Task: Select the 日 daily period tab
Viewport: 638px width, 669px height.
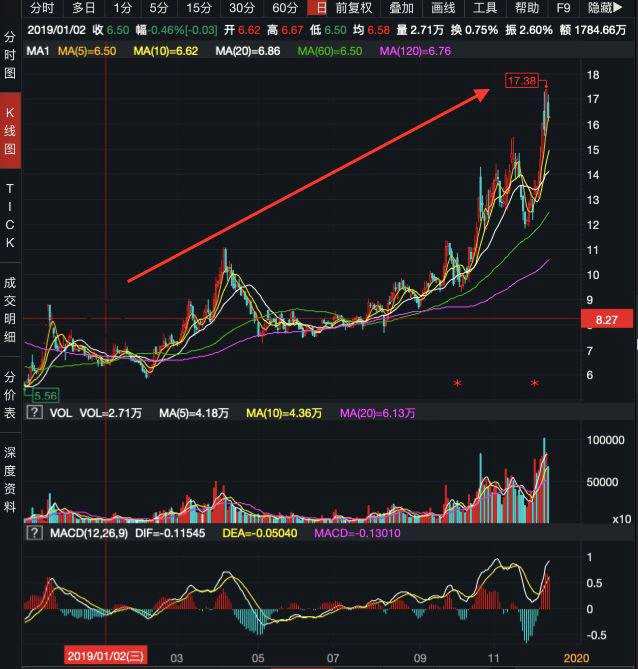Action: pos(320,8)
